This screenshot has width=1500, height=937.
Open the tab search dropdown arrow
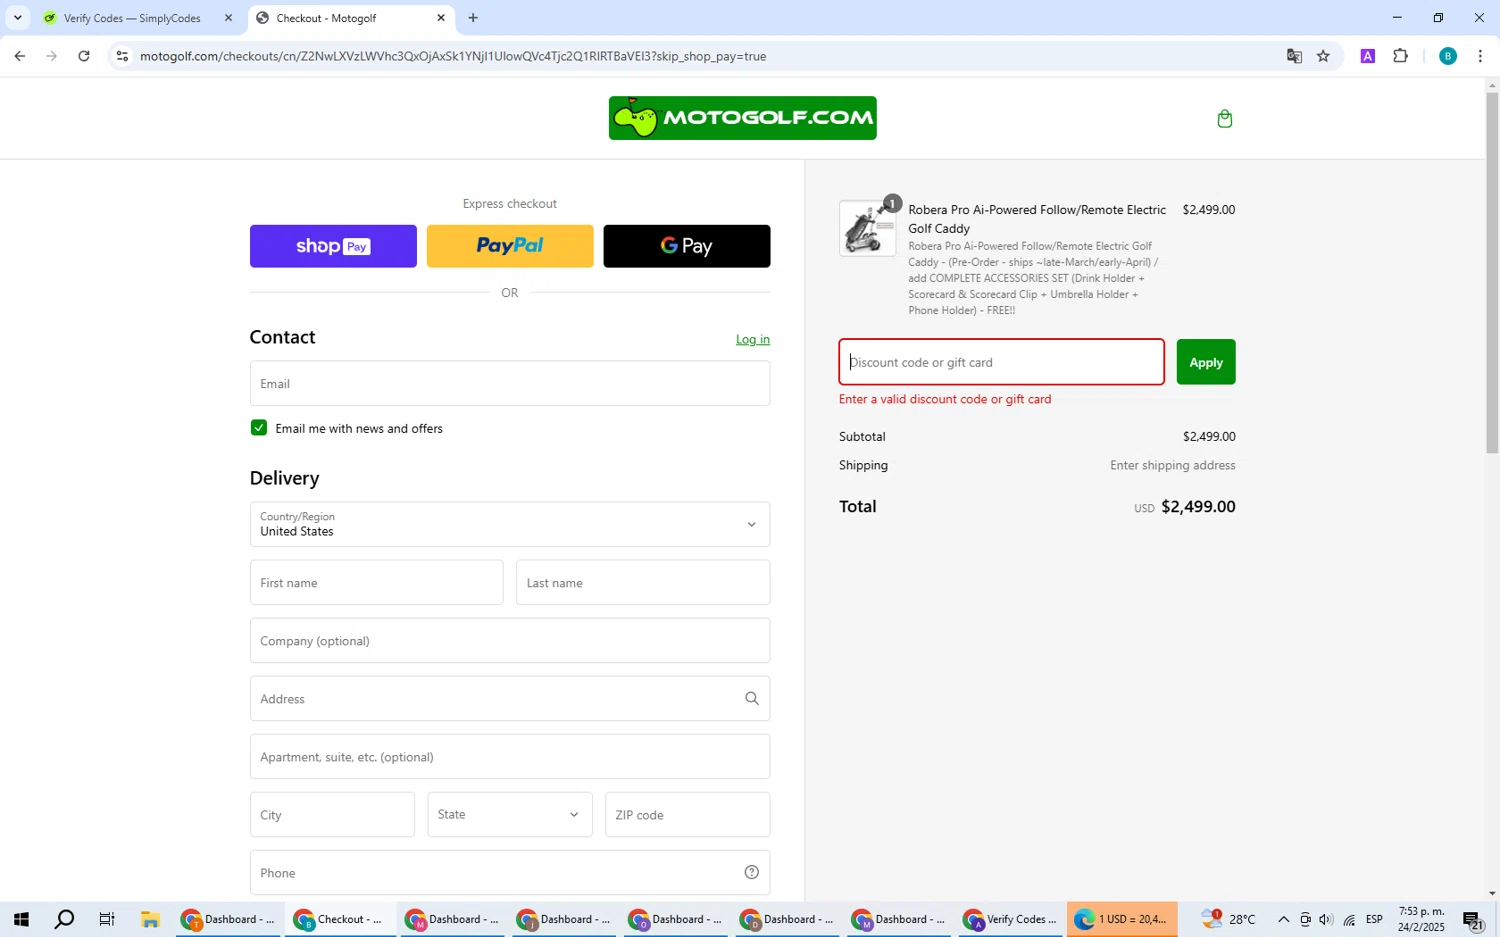[x=17, y=18]
